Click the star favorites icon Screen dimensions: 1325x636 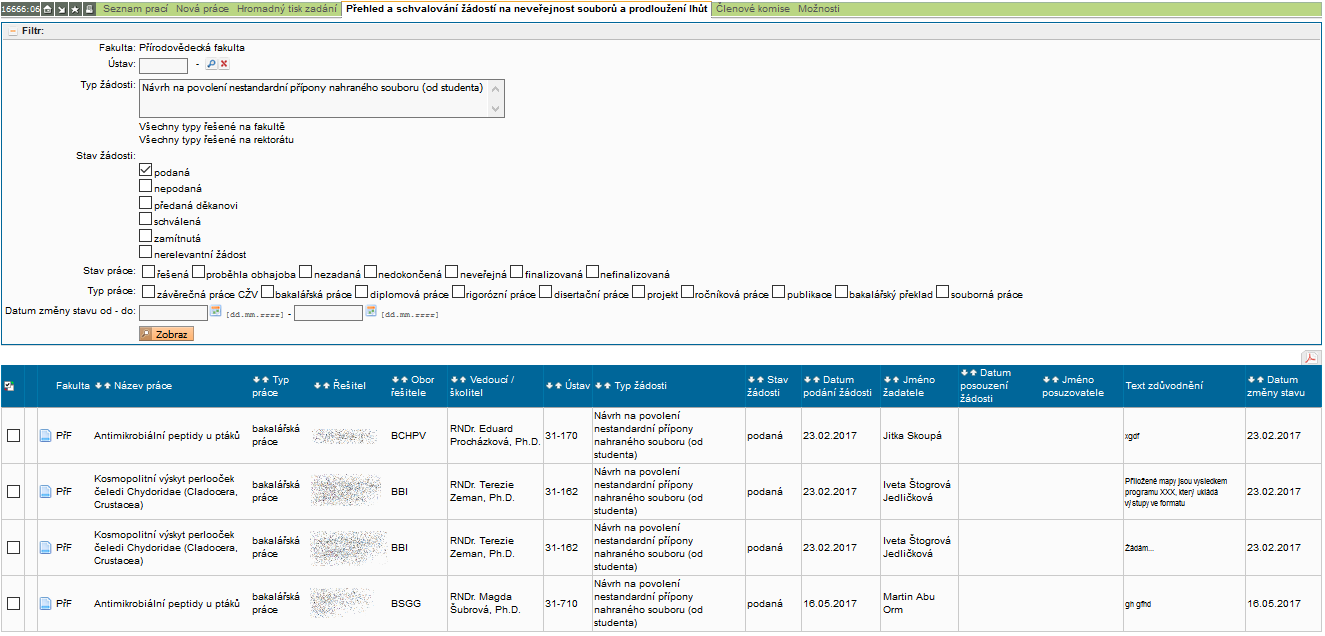click(x=75, y=9)
